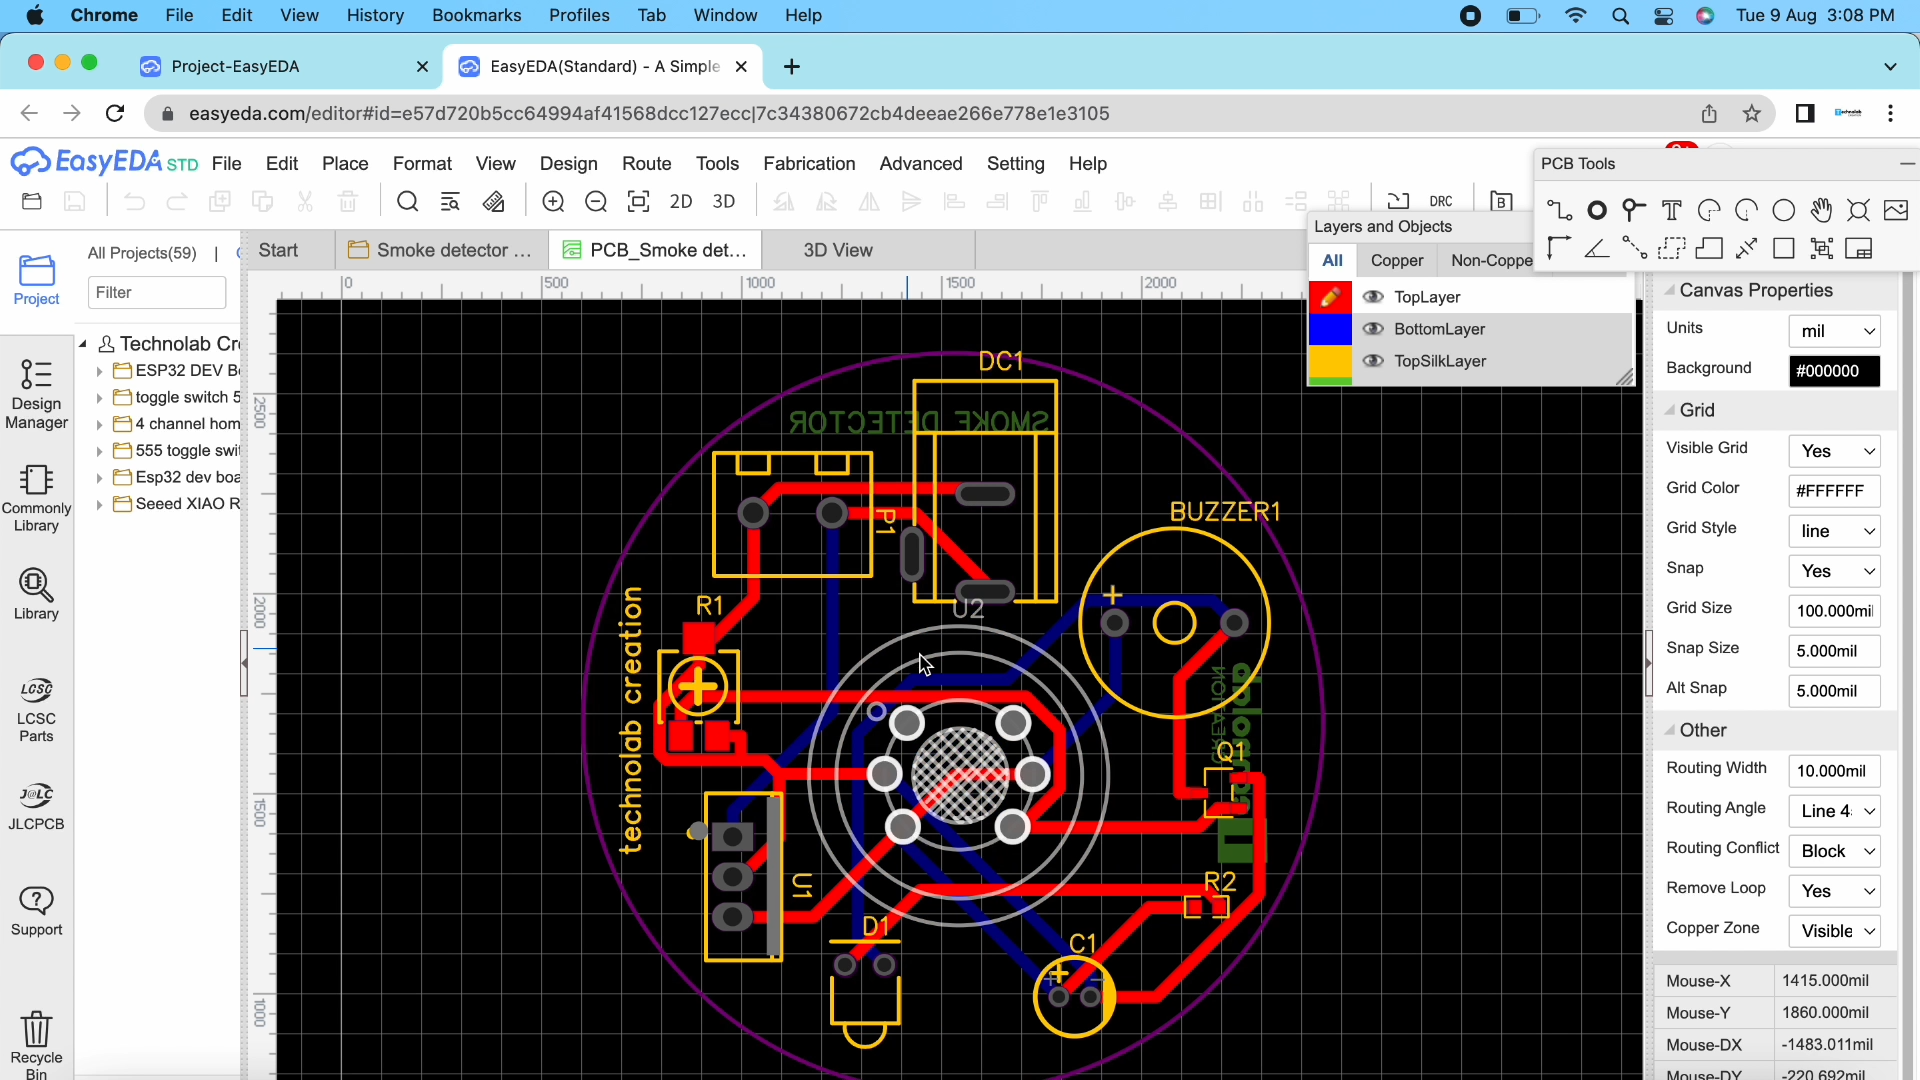This screenshot has width=1920, height=1080.
Task: Collapse the Technolab Creation tree root
Action: click(x=83, y=344)
